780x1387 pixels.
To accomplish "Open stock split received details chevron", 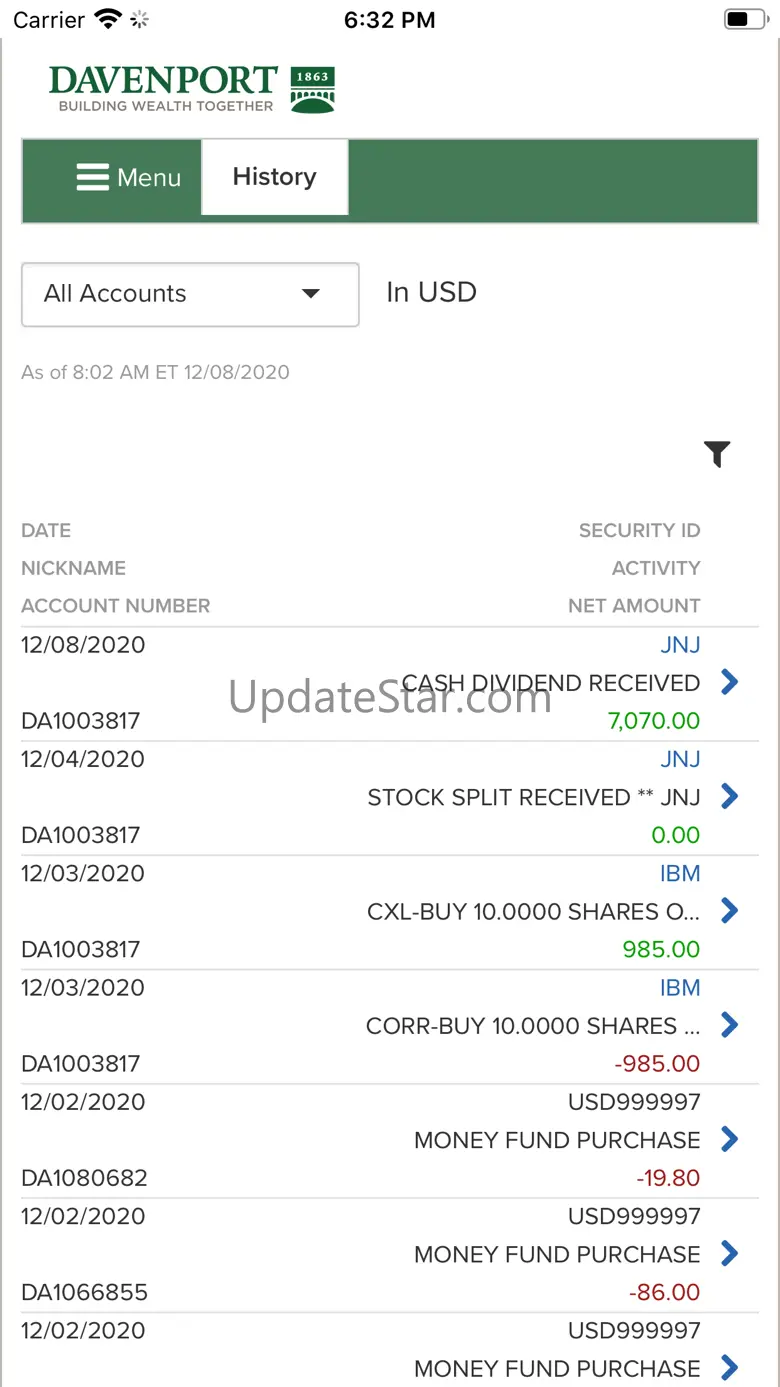I will [730, 796].
